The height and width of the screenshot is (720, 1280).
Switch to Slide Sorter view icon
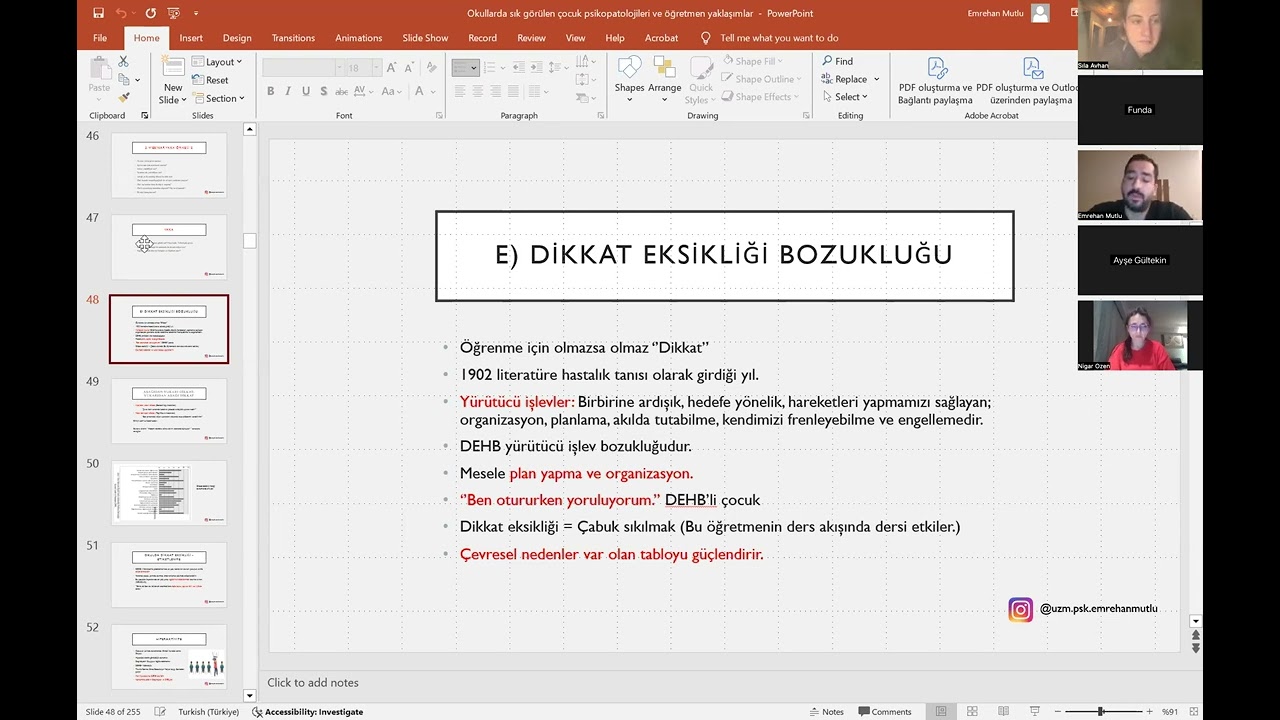[973, 711]
